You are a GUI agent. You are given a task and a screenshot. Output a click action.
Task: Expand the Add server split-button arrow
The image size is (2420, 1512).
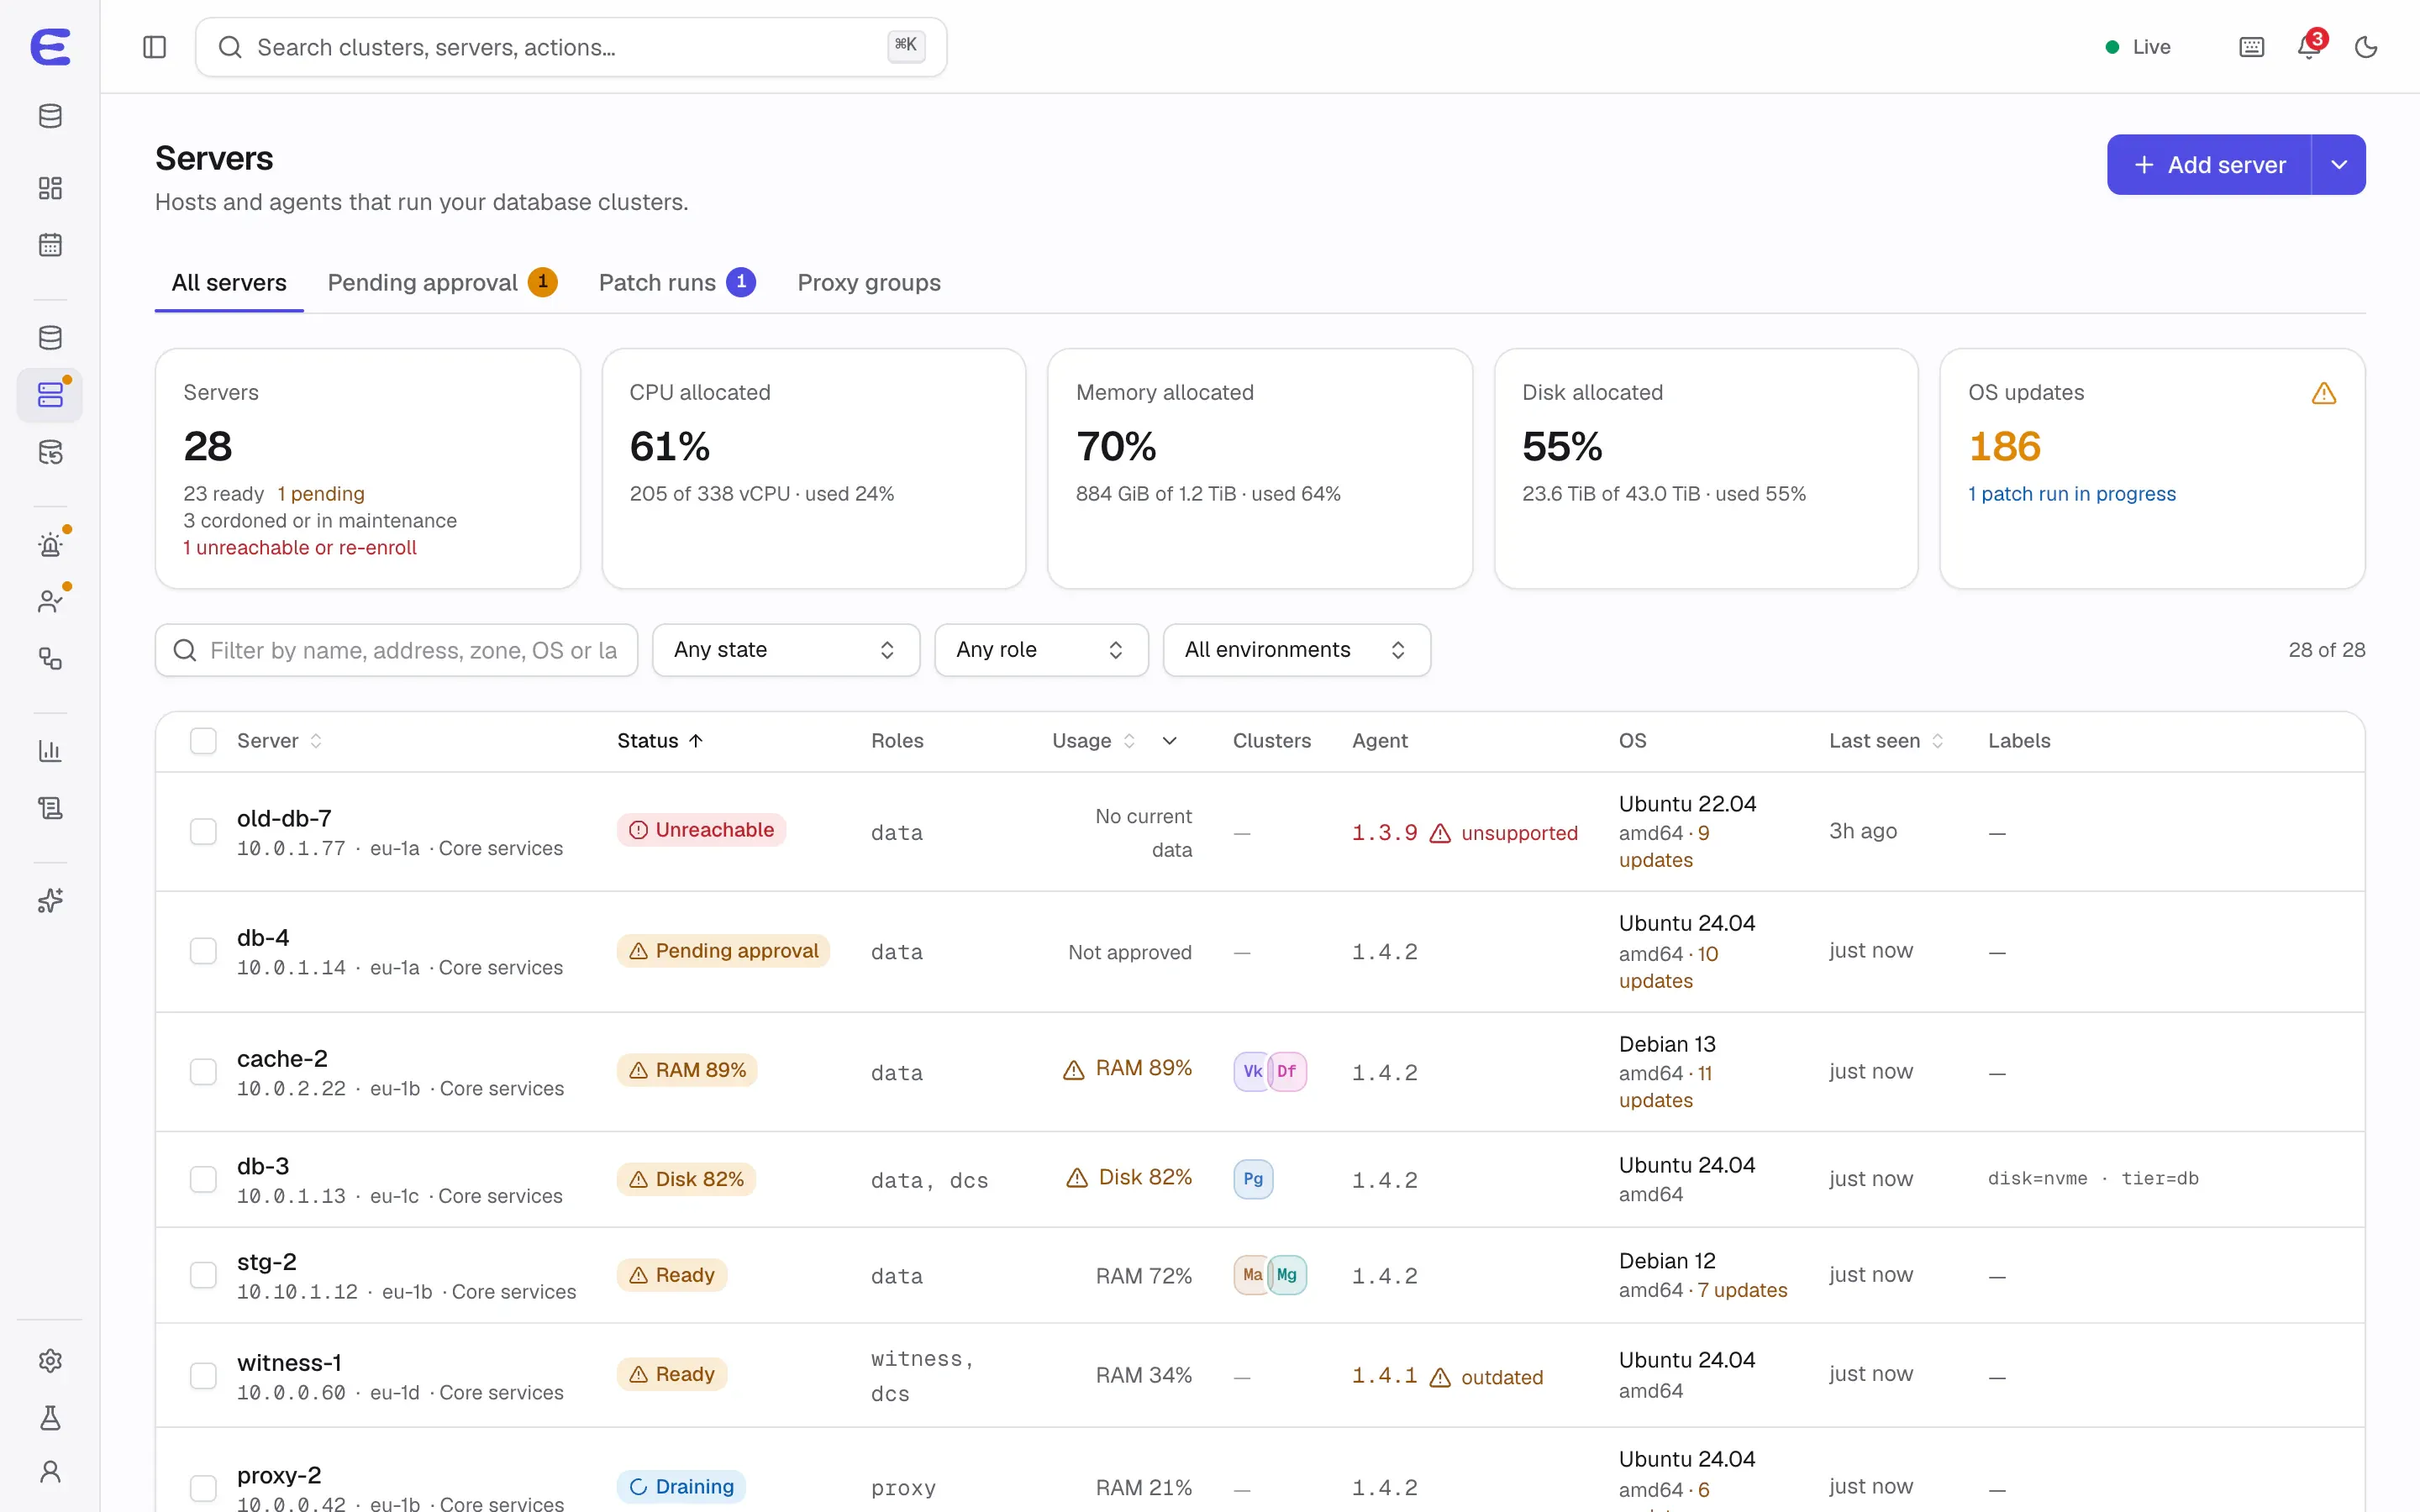click(2339, 165)
